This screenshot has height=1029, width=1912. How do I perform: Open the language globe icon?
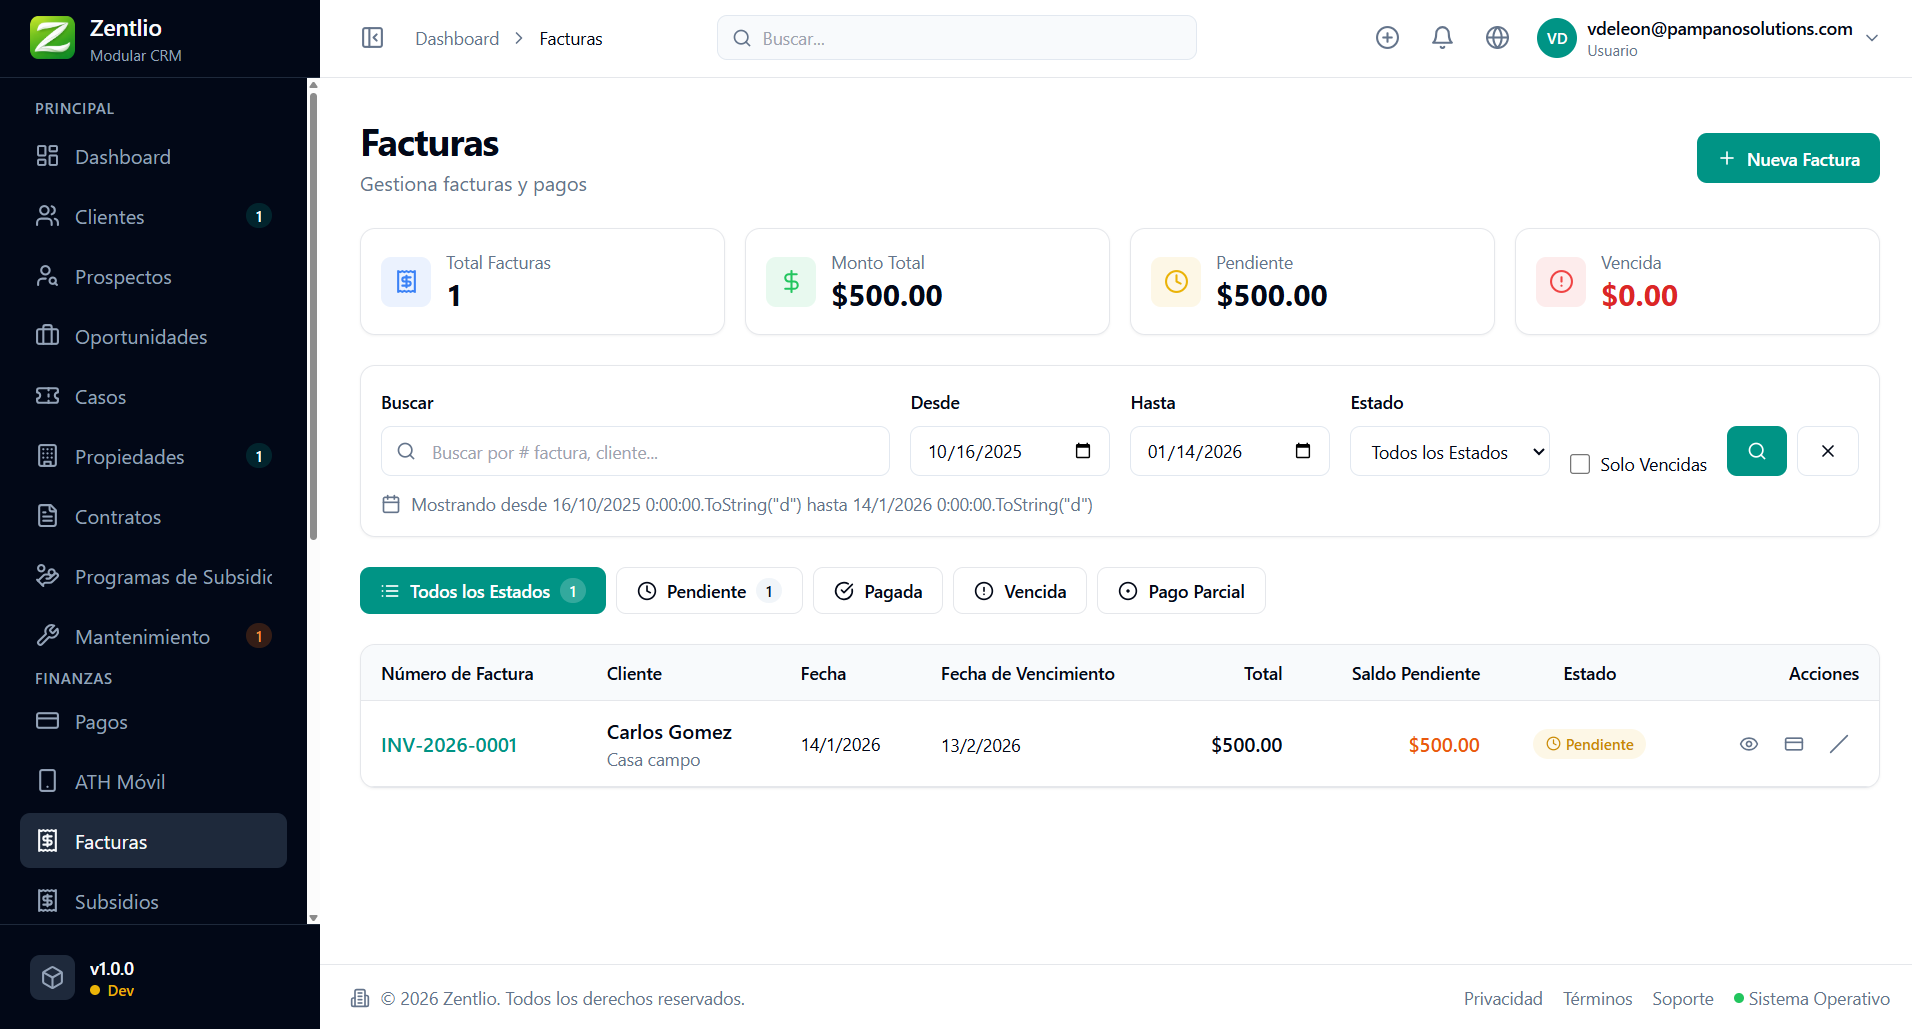[x=1497, y=38]
